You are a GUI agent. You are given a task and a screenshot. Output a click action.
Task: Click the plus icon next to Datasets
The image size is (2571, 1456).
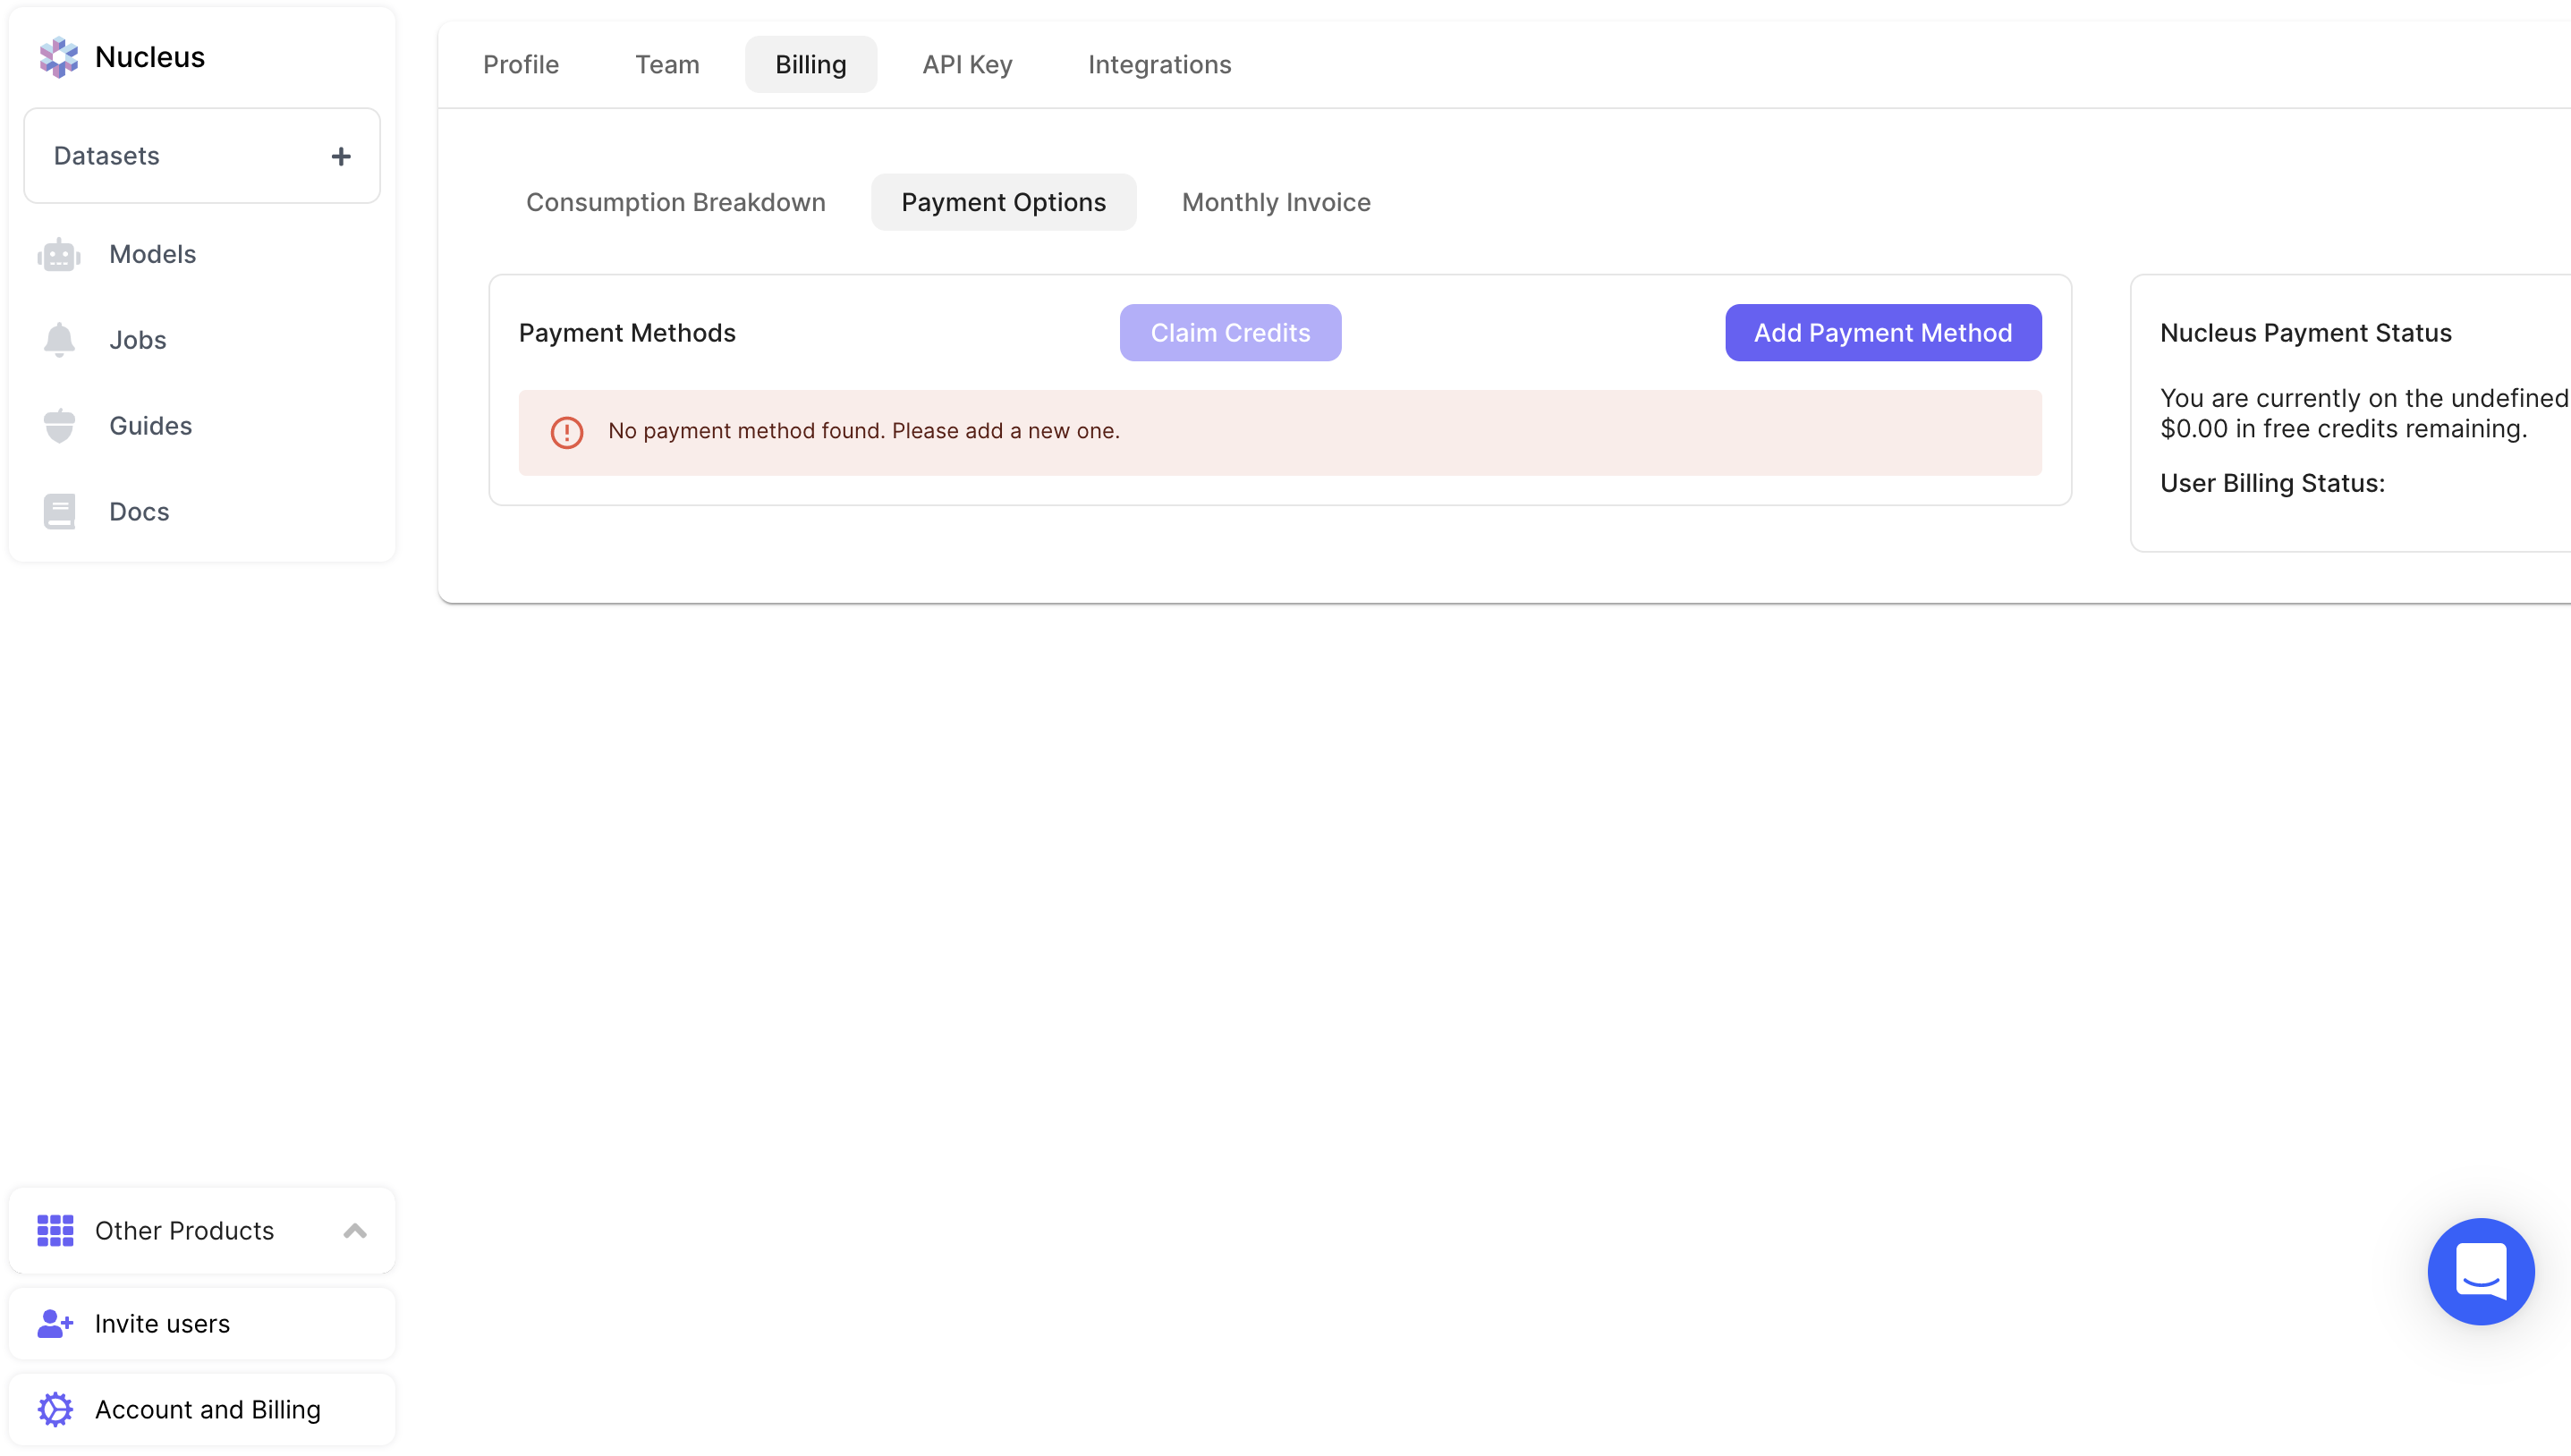(341, 156)
